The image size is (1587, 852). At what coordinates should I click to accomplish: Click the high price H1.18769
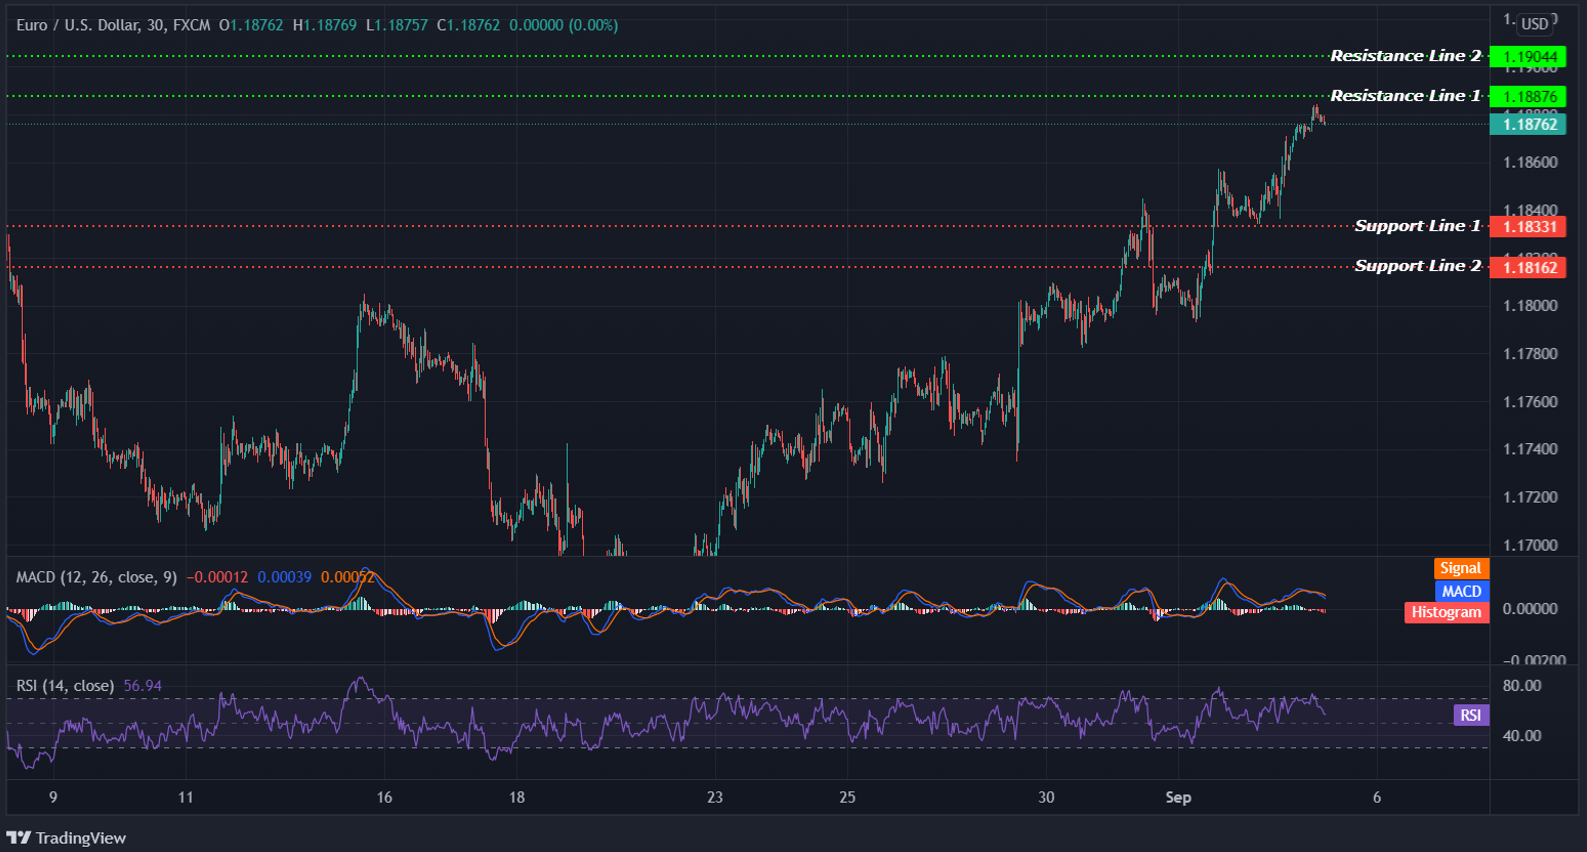[x=325, y=25]
